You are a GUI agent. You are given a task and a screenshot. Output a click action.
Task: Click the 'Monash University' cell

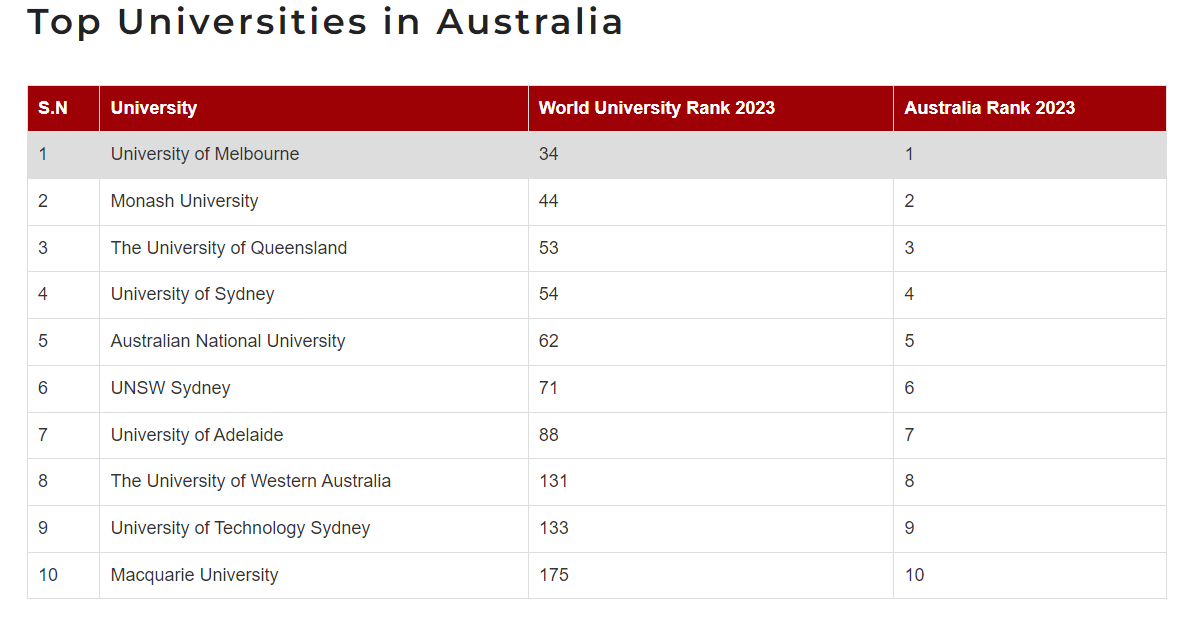[x=185, y=201]
